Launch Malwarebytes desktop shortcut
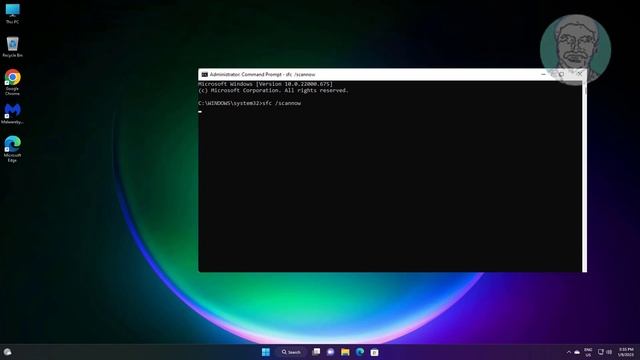The height and width of the screenshot is (360, 640). tap(12, 114)
